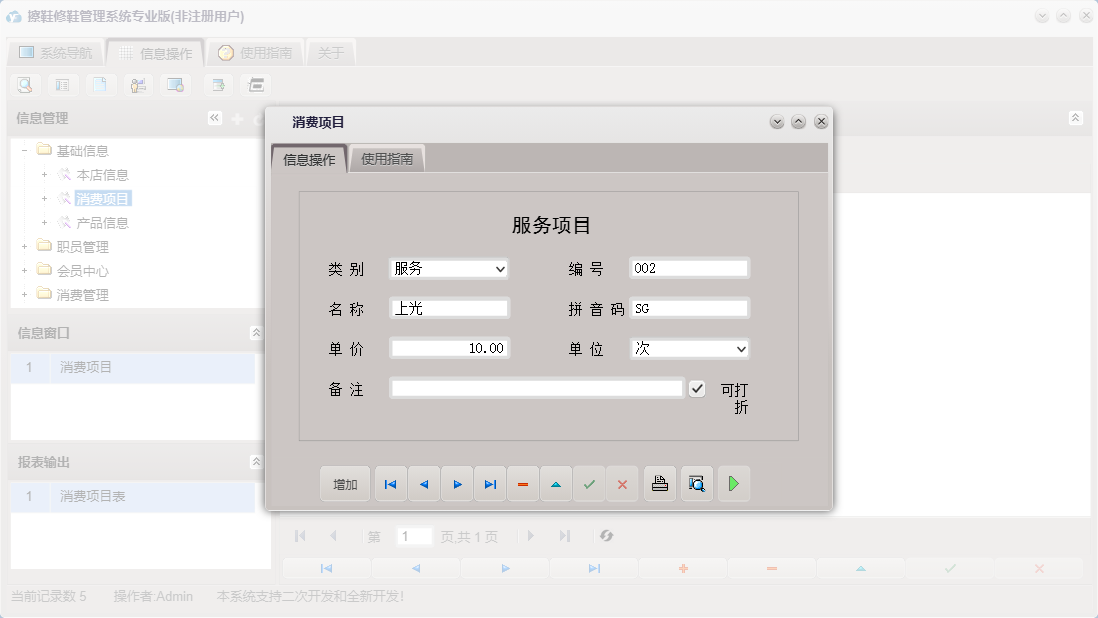The image size is (1098, 618).
Task: Print the current 消费项目 record
Action: 659,483
